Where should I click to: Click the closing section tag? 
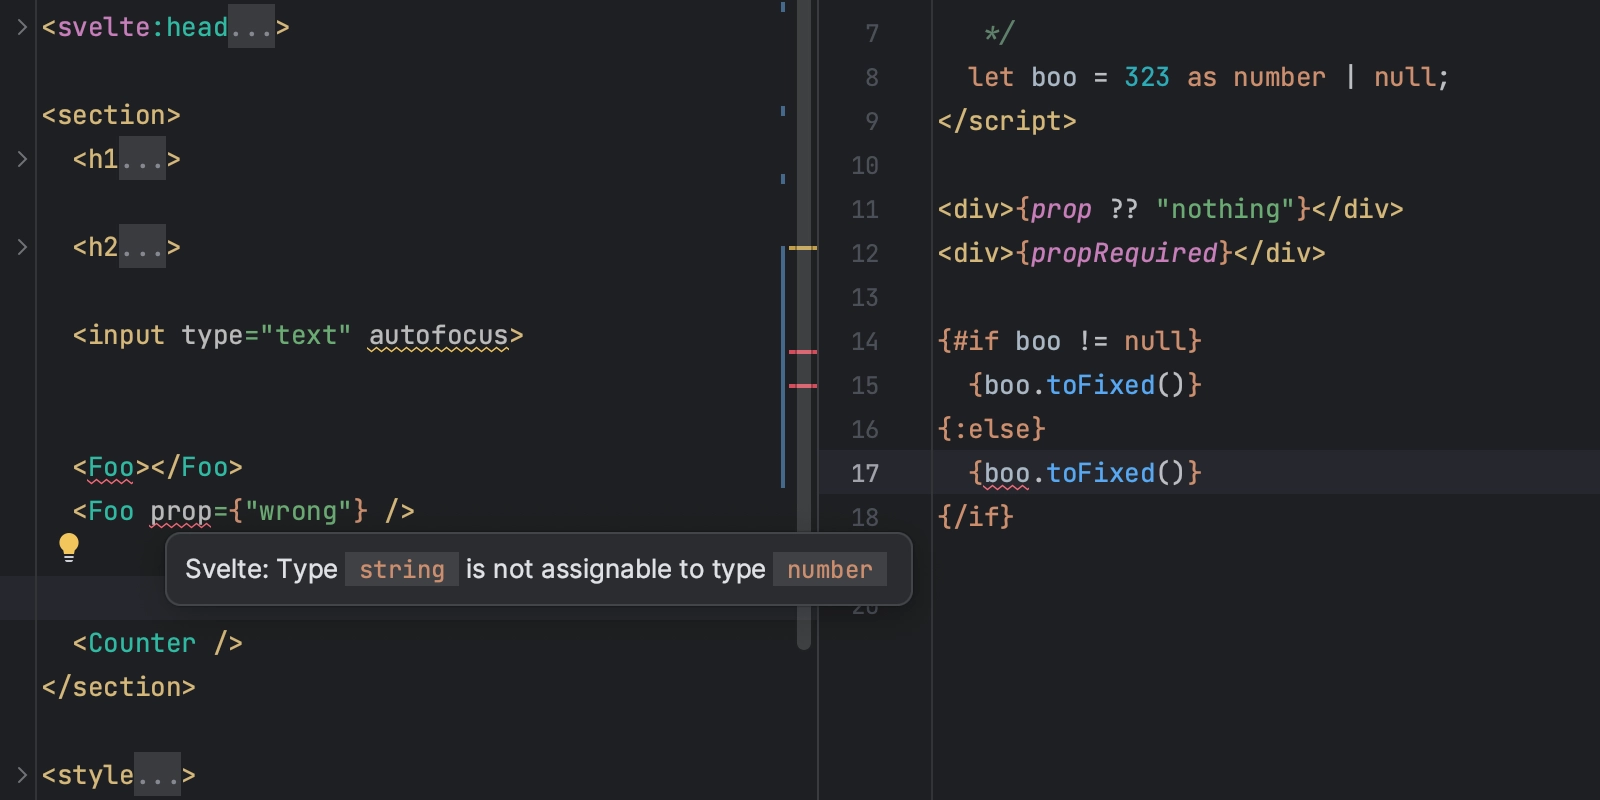click(x=119, y=687)
